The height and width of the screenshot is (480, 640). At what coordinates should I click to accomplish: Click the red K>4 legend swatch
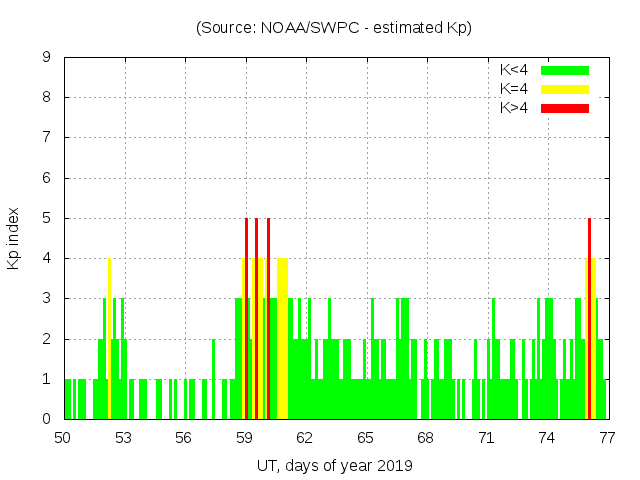(x=565, y=107)
